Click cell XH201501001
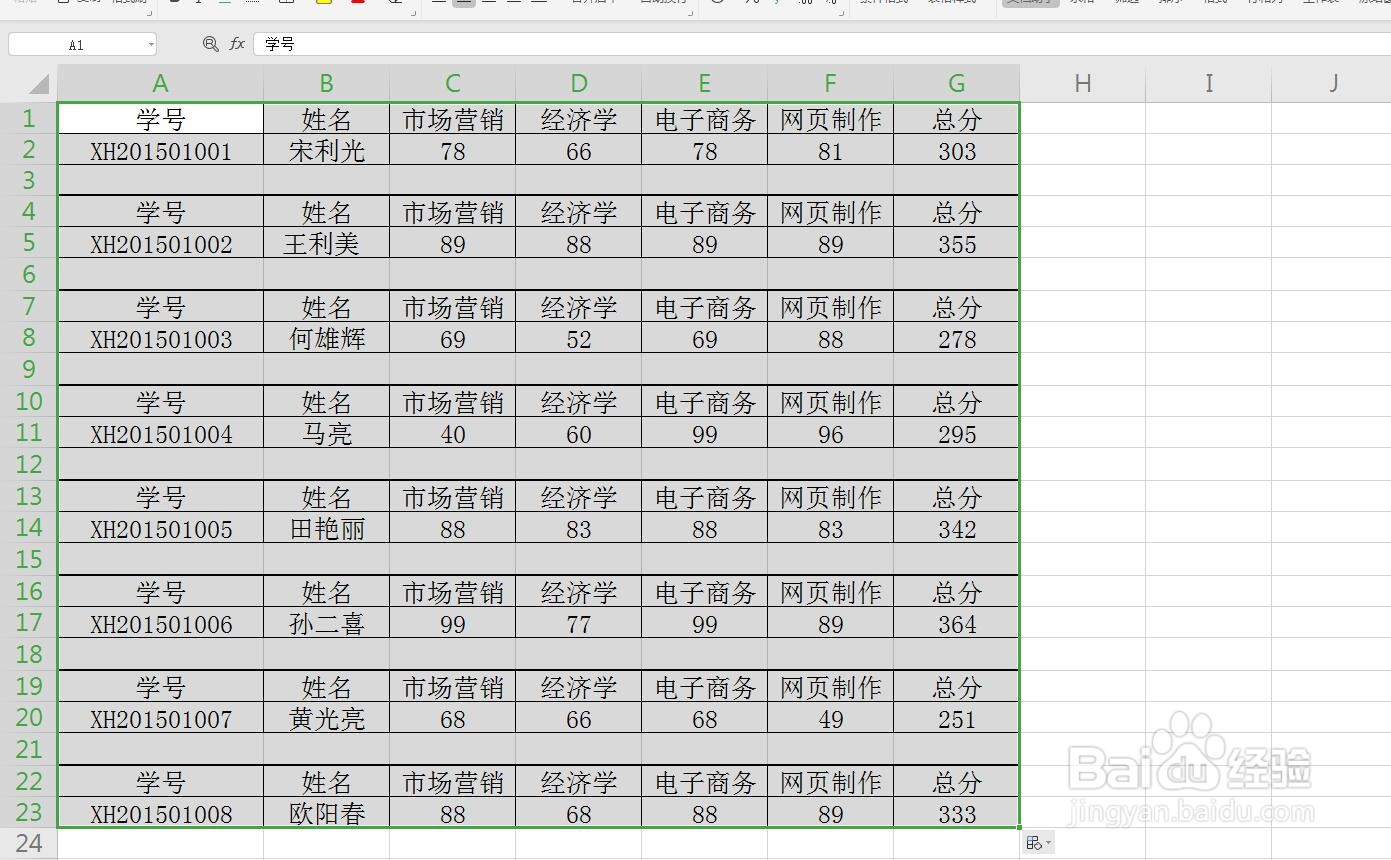This screenshot has width=1391, height=860. pos(161,150)
